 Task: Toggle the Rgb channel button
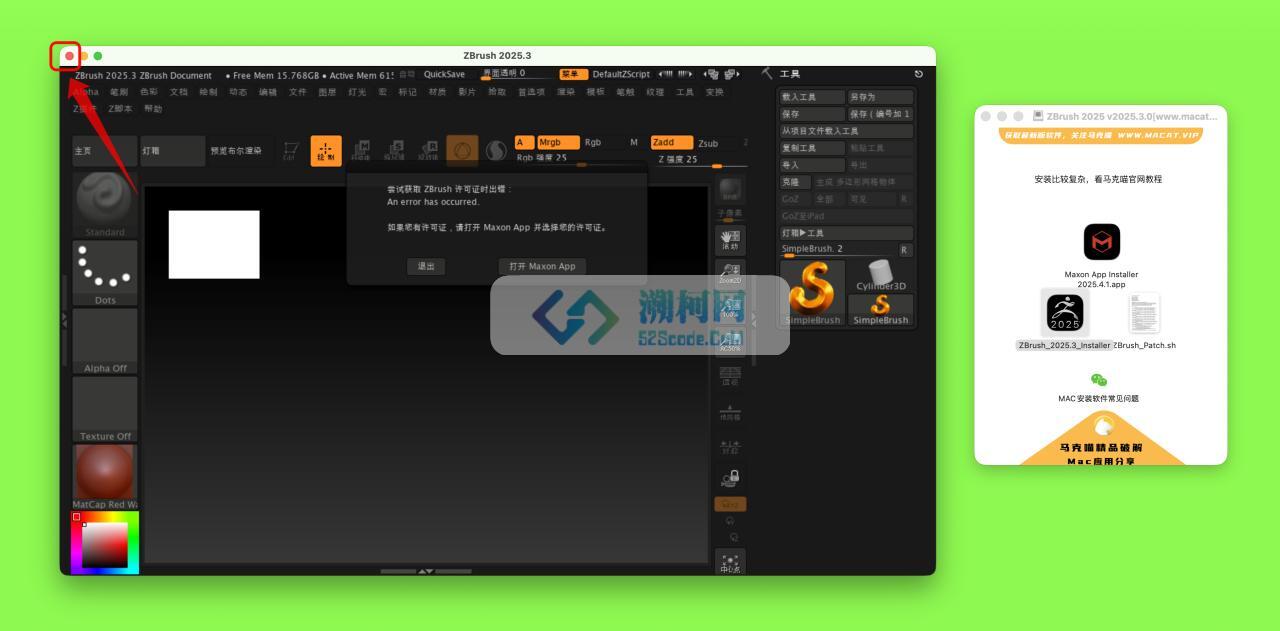593,142
